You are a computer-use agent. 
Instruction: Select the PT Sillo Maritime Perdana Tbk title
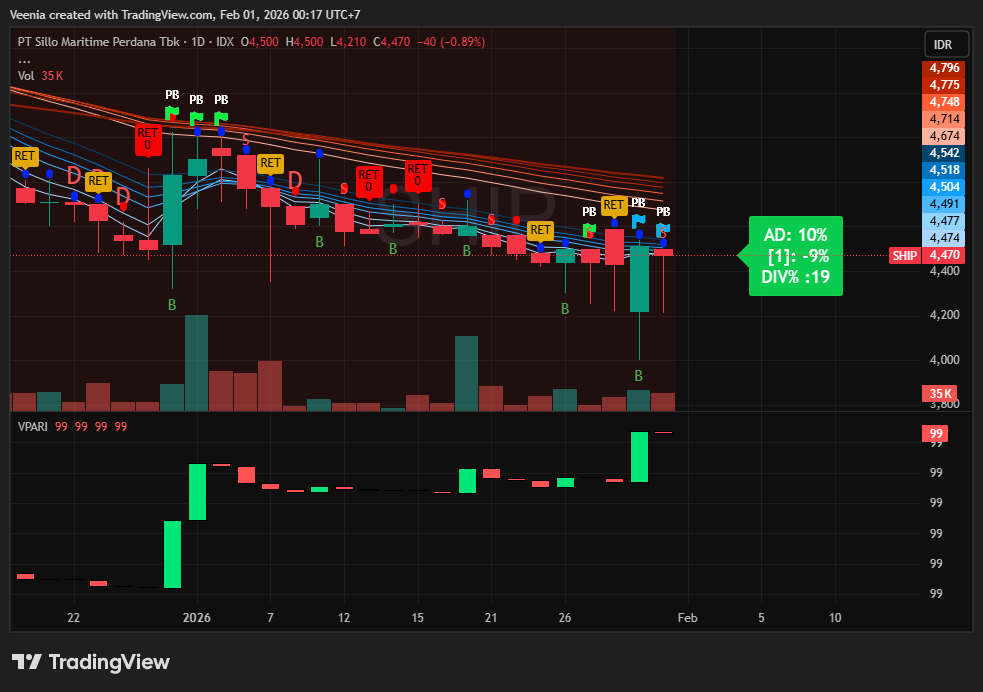(x=98, y=42)
